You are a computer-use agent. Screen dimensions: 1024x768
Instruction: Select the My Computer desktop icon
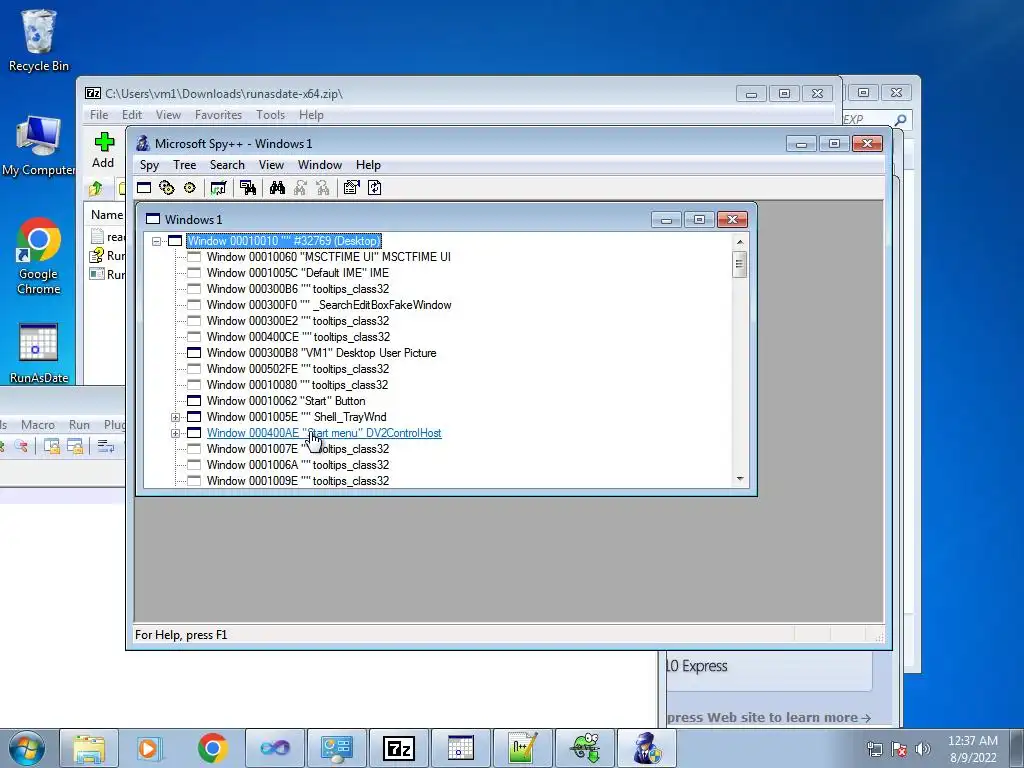point(39,146)
